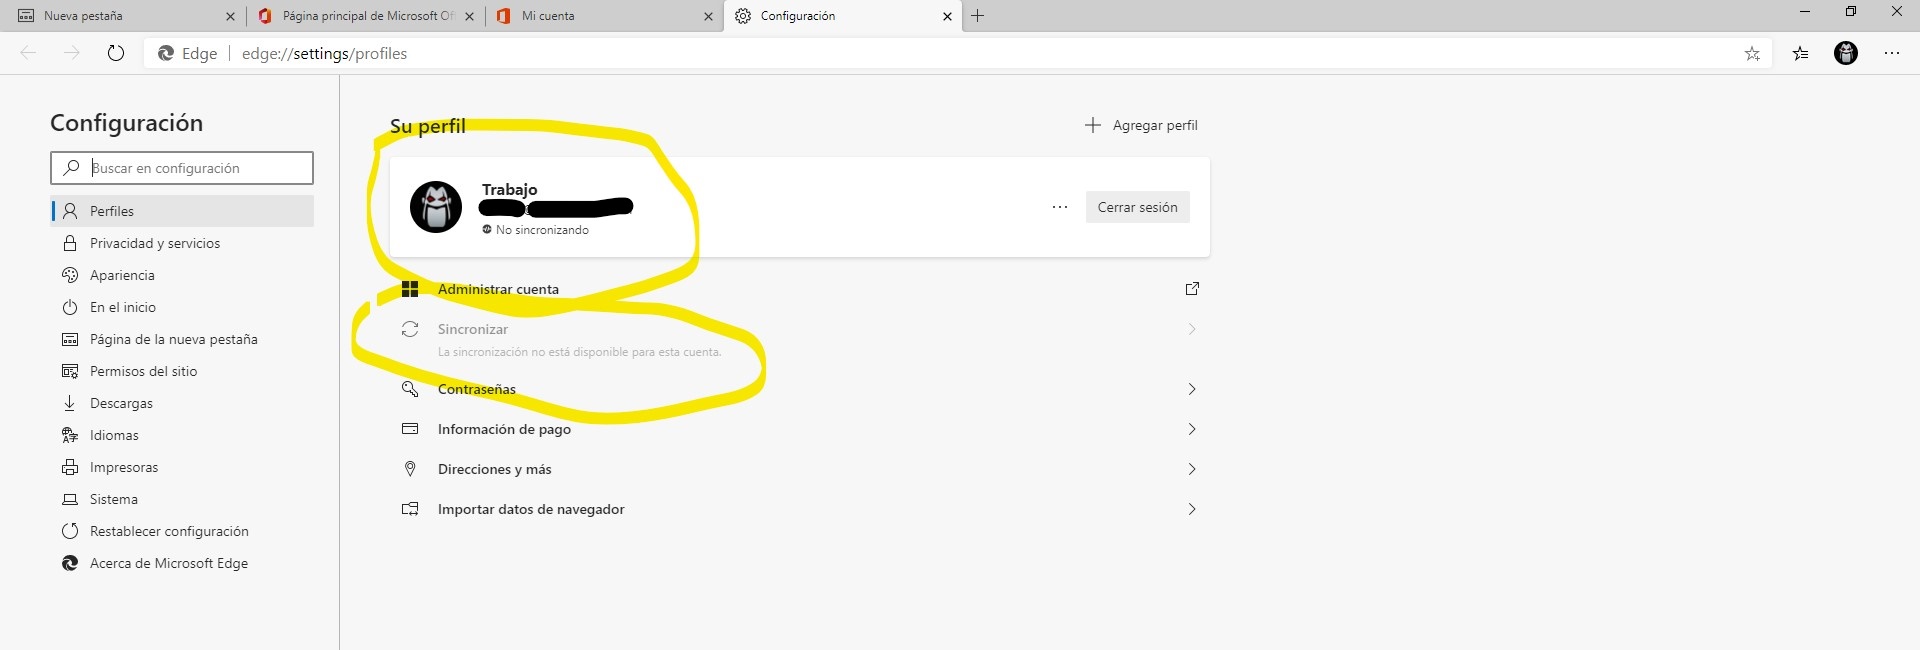1920x650 pixels.
Task: Open more options dots for Trabajo profile
Action: click(x=1060, y=207)
